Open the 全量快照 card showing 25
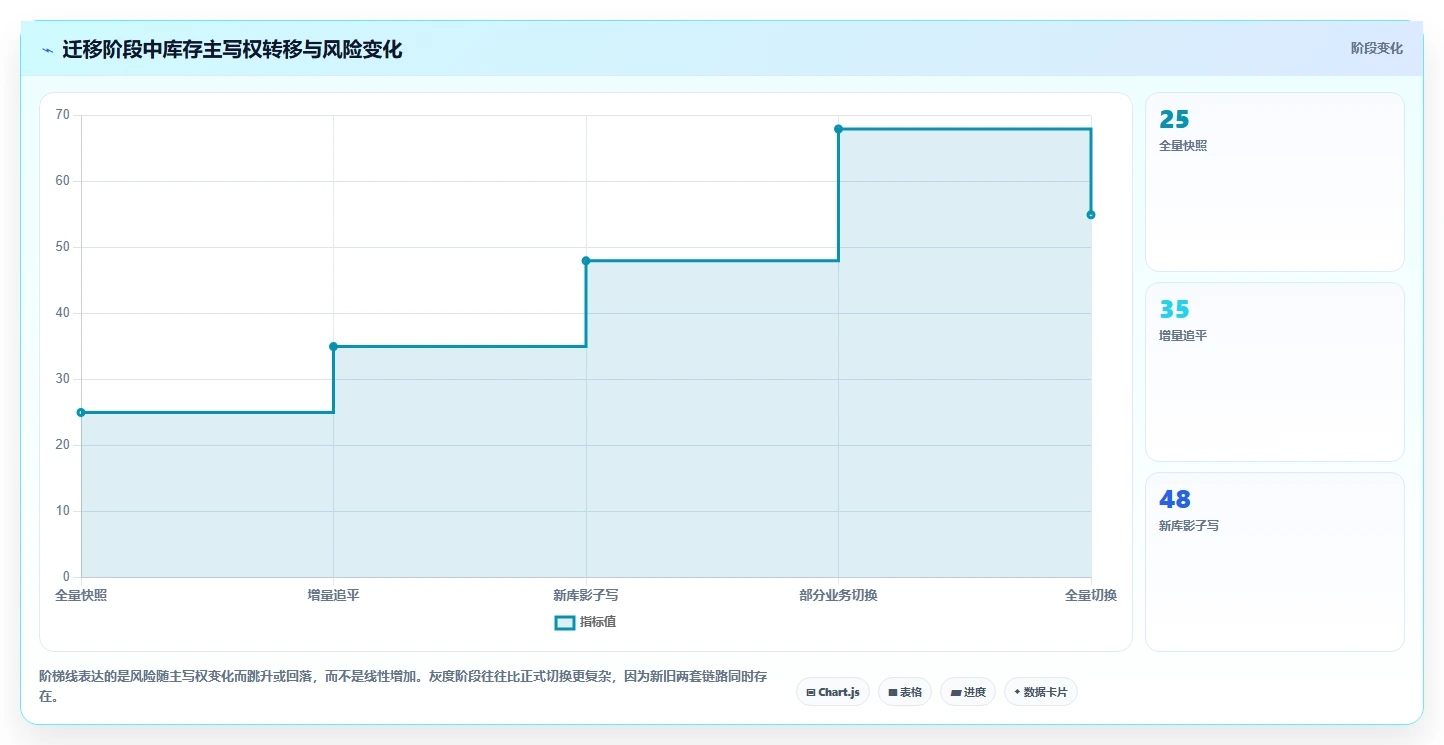1444x745 pixels. (1274, 182)
